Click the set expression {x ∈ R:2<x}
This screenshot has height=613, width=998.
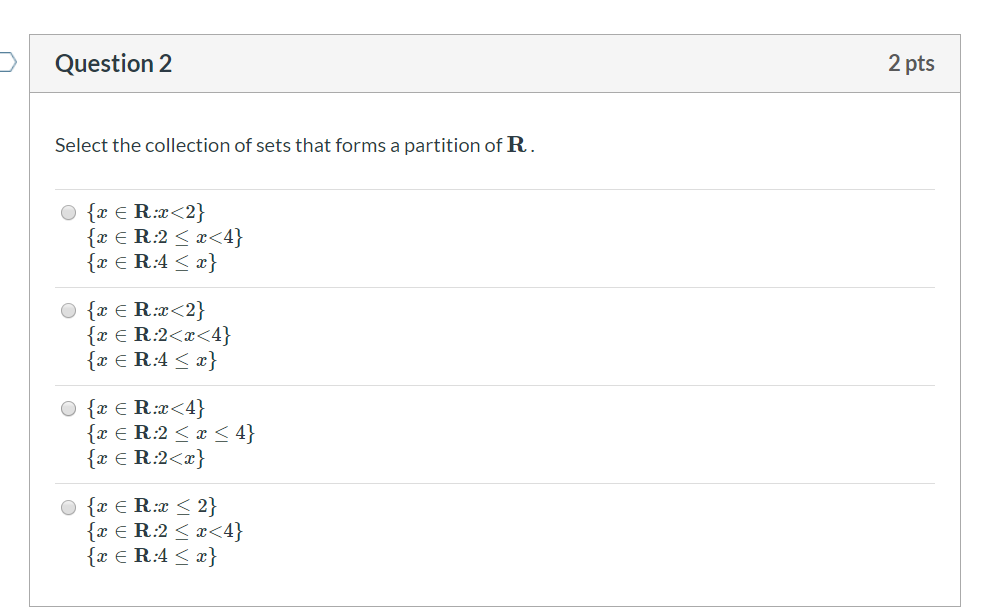coord(145,458)
